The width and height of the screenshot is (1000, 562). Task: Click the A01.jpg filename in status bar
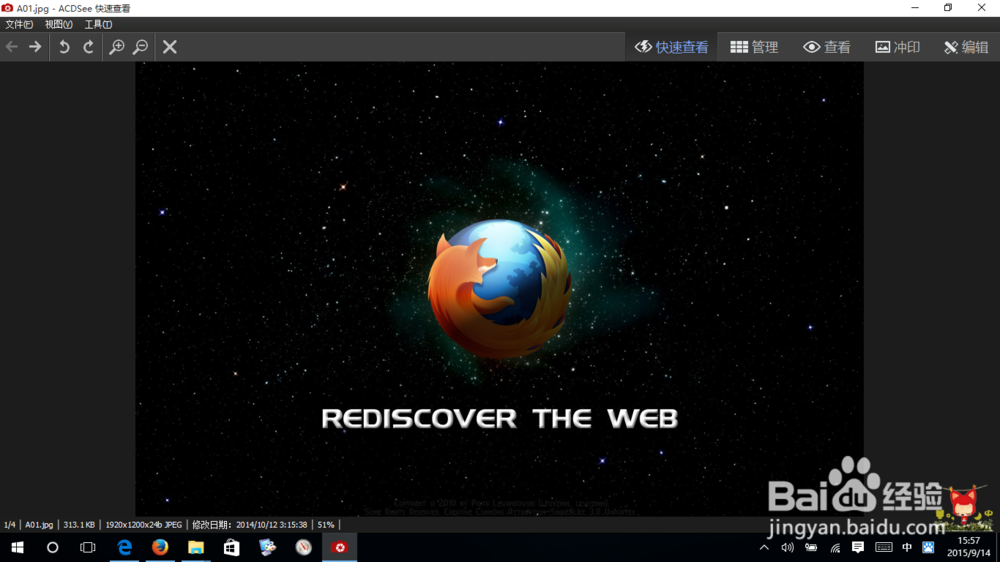pos(39,524)
